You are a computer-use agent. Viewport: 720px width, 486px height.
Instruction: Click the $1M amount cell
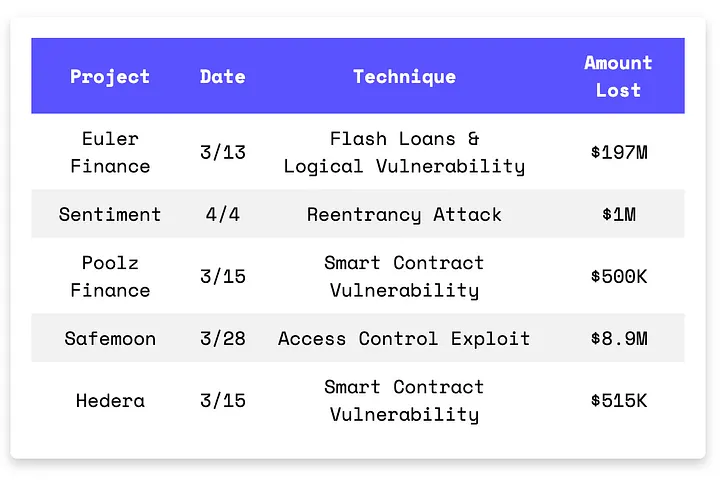pyautogui.click(x=619, y=215)
